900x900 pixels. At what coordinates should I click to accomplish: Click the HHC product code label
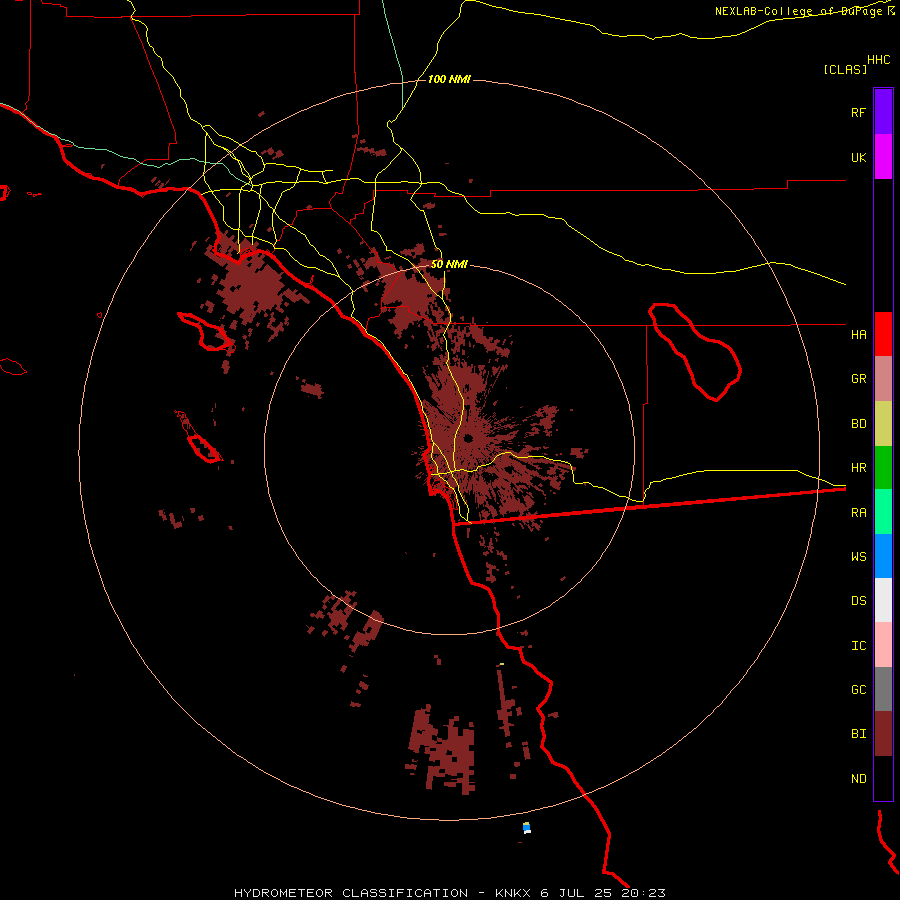(879, 60)
